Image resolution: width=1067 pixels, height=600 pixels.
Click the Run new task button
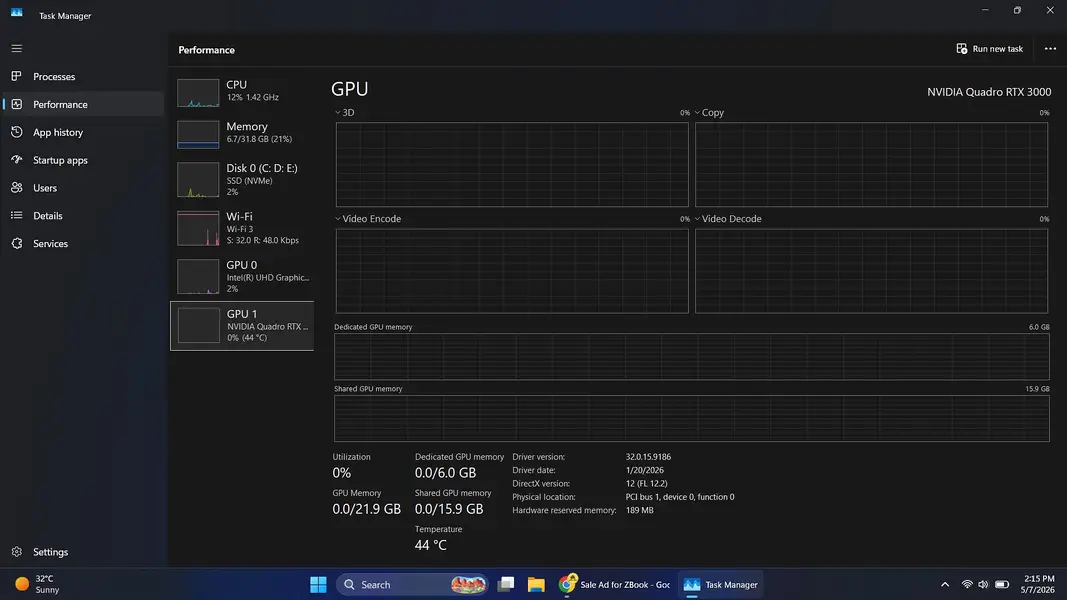(x=989, y=48)
